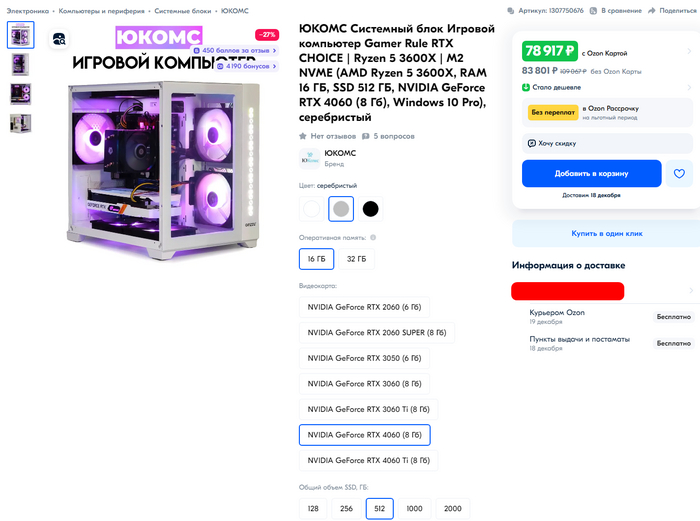700x521 pixels.
Task: Click the add-to-comparison icon
Action: pyautogui.click(x=593, y=11)
